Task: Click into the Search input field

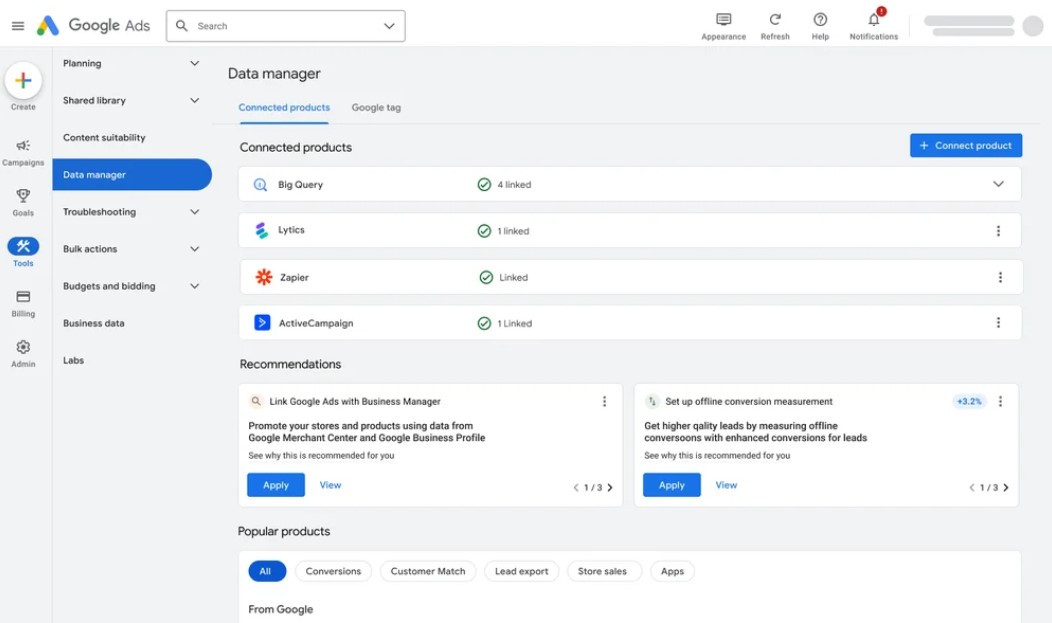Action: 286,26
